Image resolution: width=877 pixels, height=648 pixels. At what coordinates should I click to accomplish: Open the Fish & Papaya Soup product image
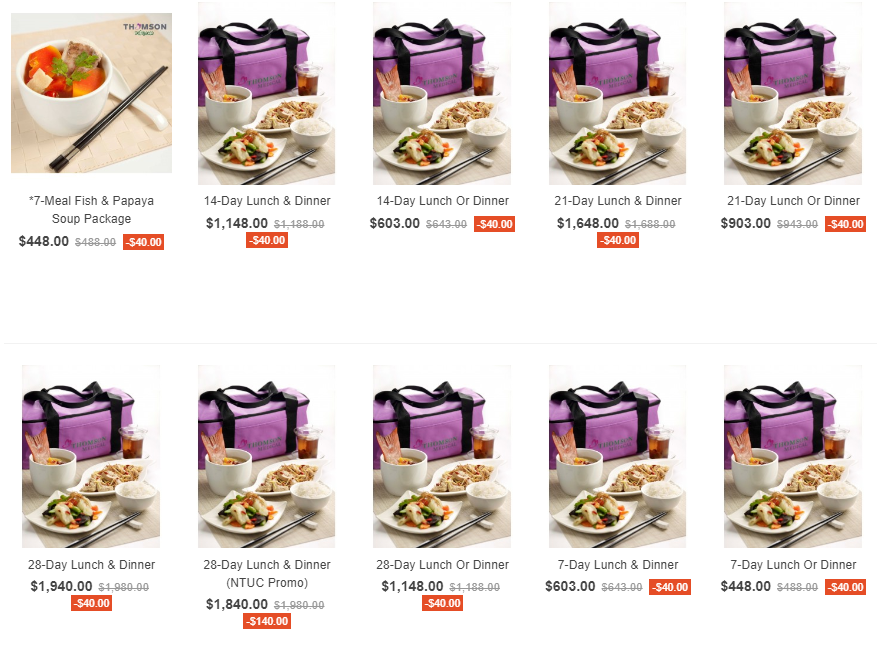(91, 93)
